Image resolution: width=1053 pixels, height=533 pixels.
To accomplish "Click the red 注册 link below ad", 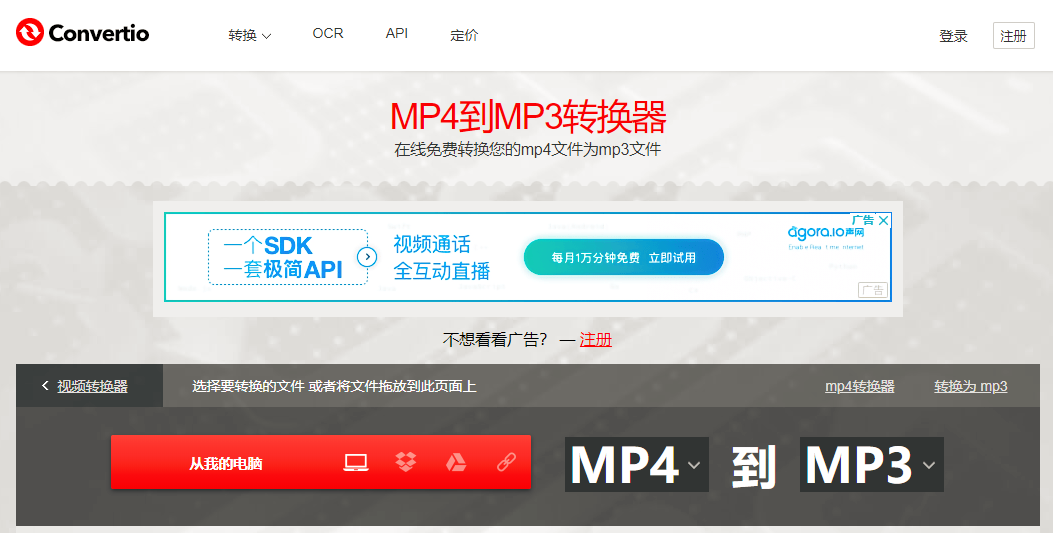I will (x=596, y=340).
